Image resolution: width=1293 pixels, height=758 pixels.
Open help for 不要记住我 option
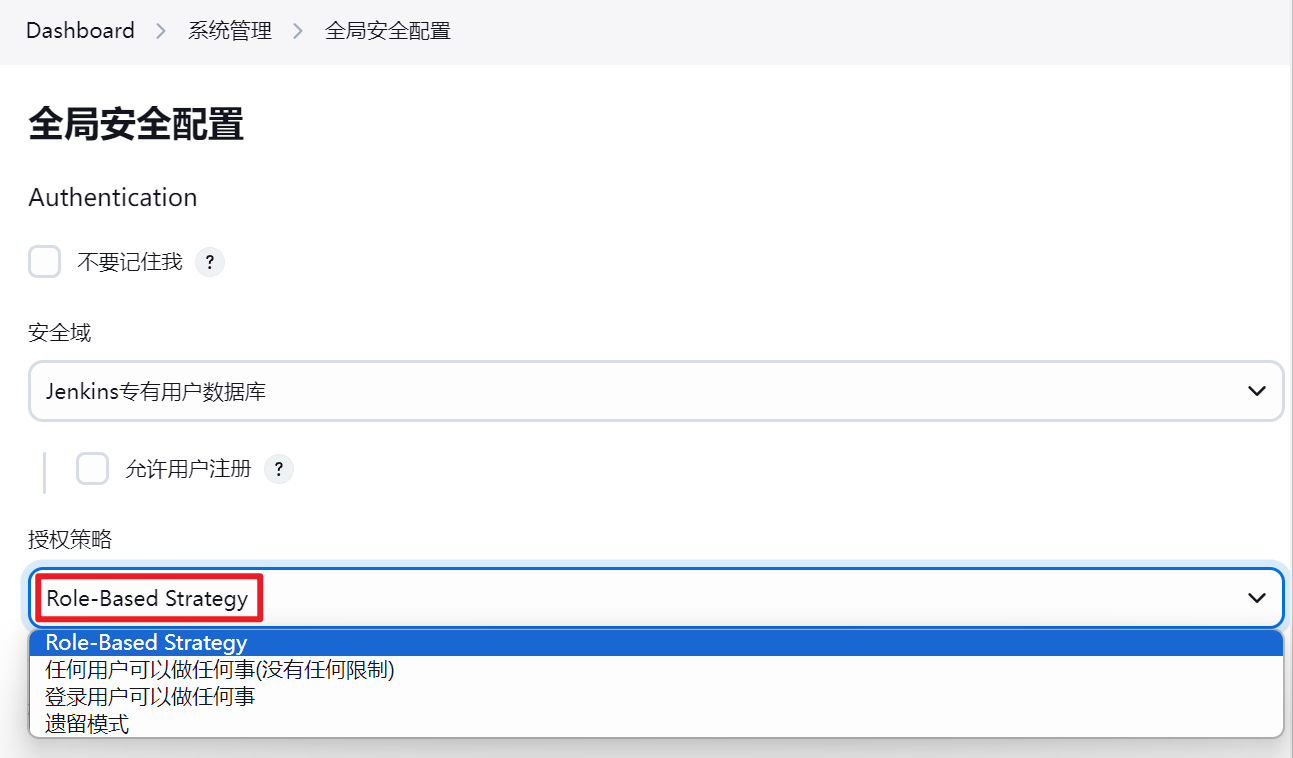209,263
